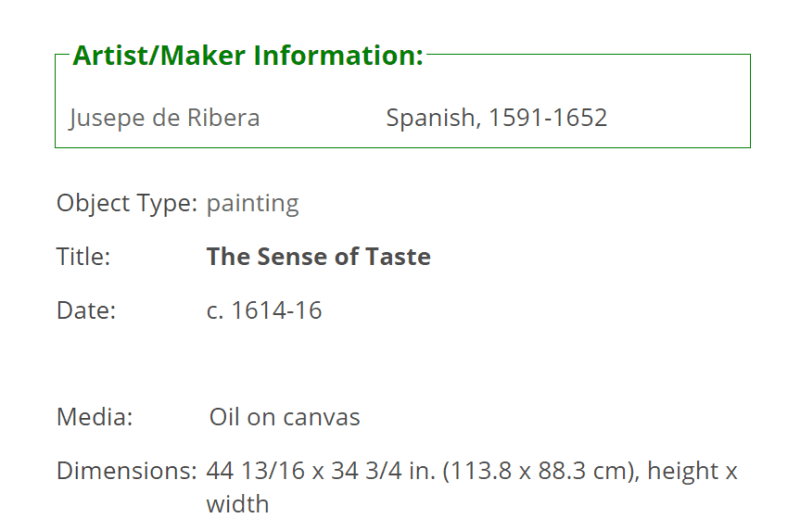
Task: Click the date value c. 1614-16
Action: click(264, 310)
